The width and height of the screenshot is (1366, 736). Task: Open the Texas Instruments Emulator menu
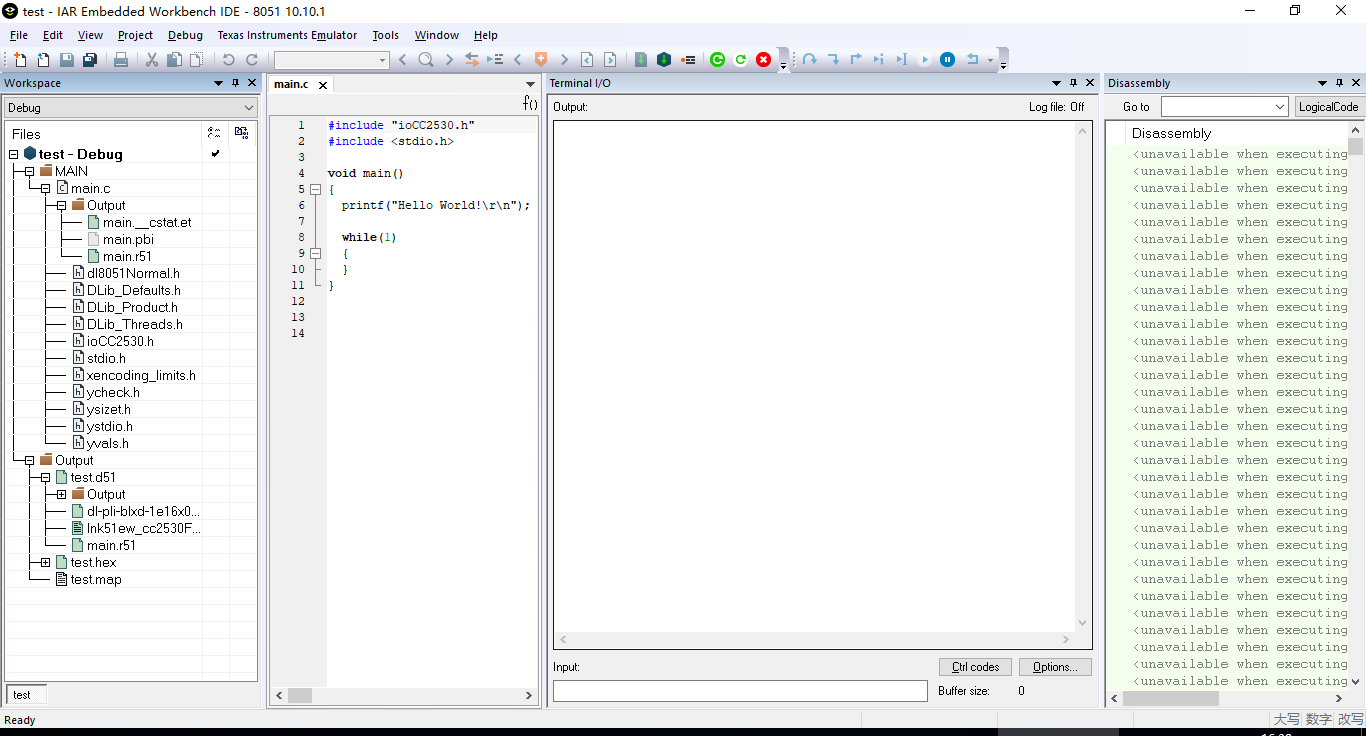tap(287, 35)
